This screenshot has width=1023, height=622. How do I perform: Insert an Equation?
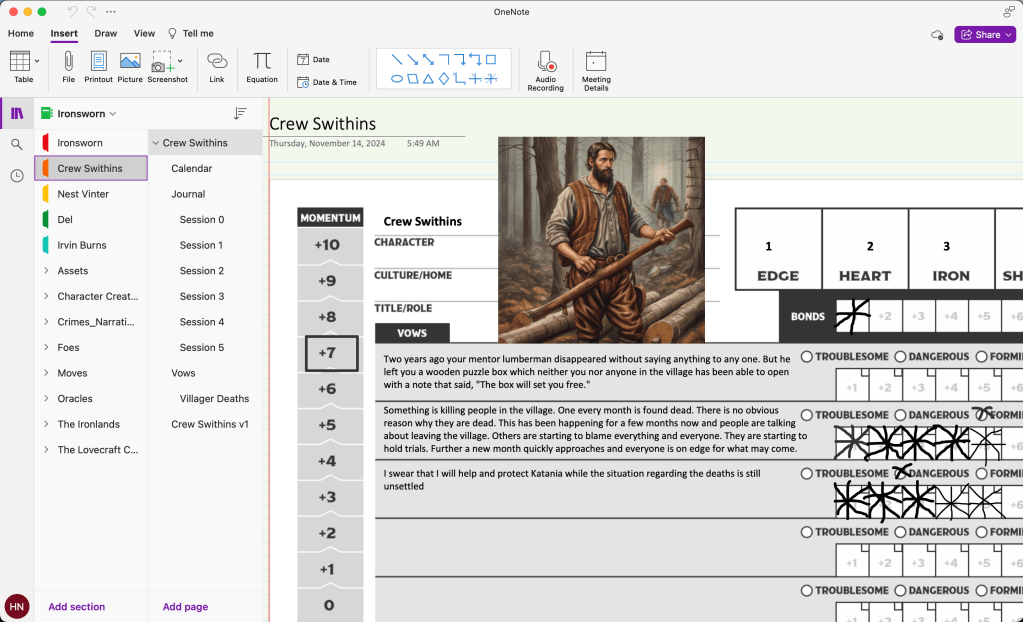point(262,62)
